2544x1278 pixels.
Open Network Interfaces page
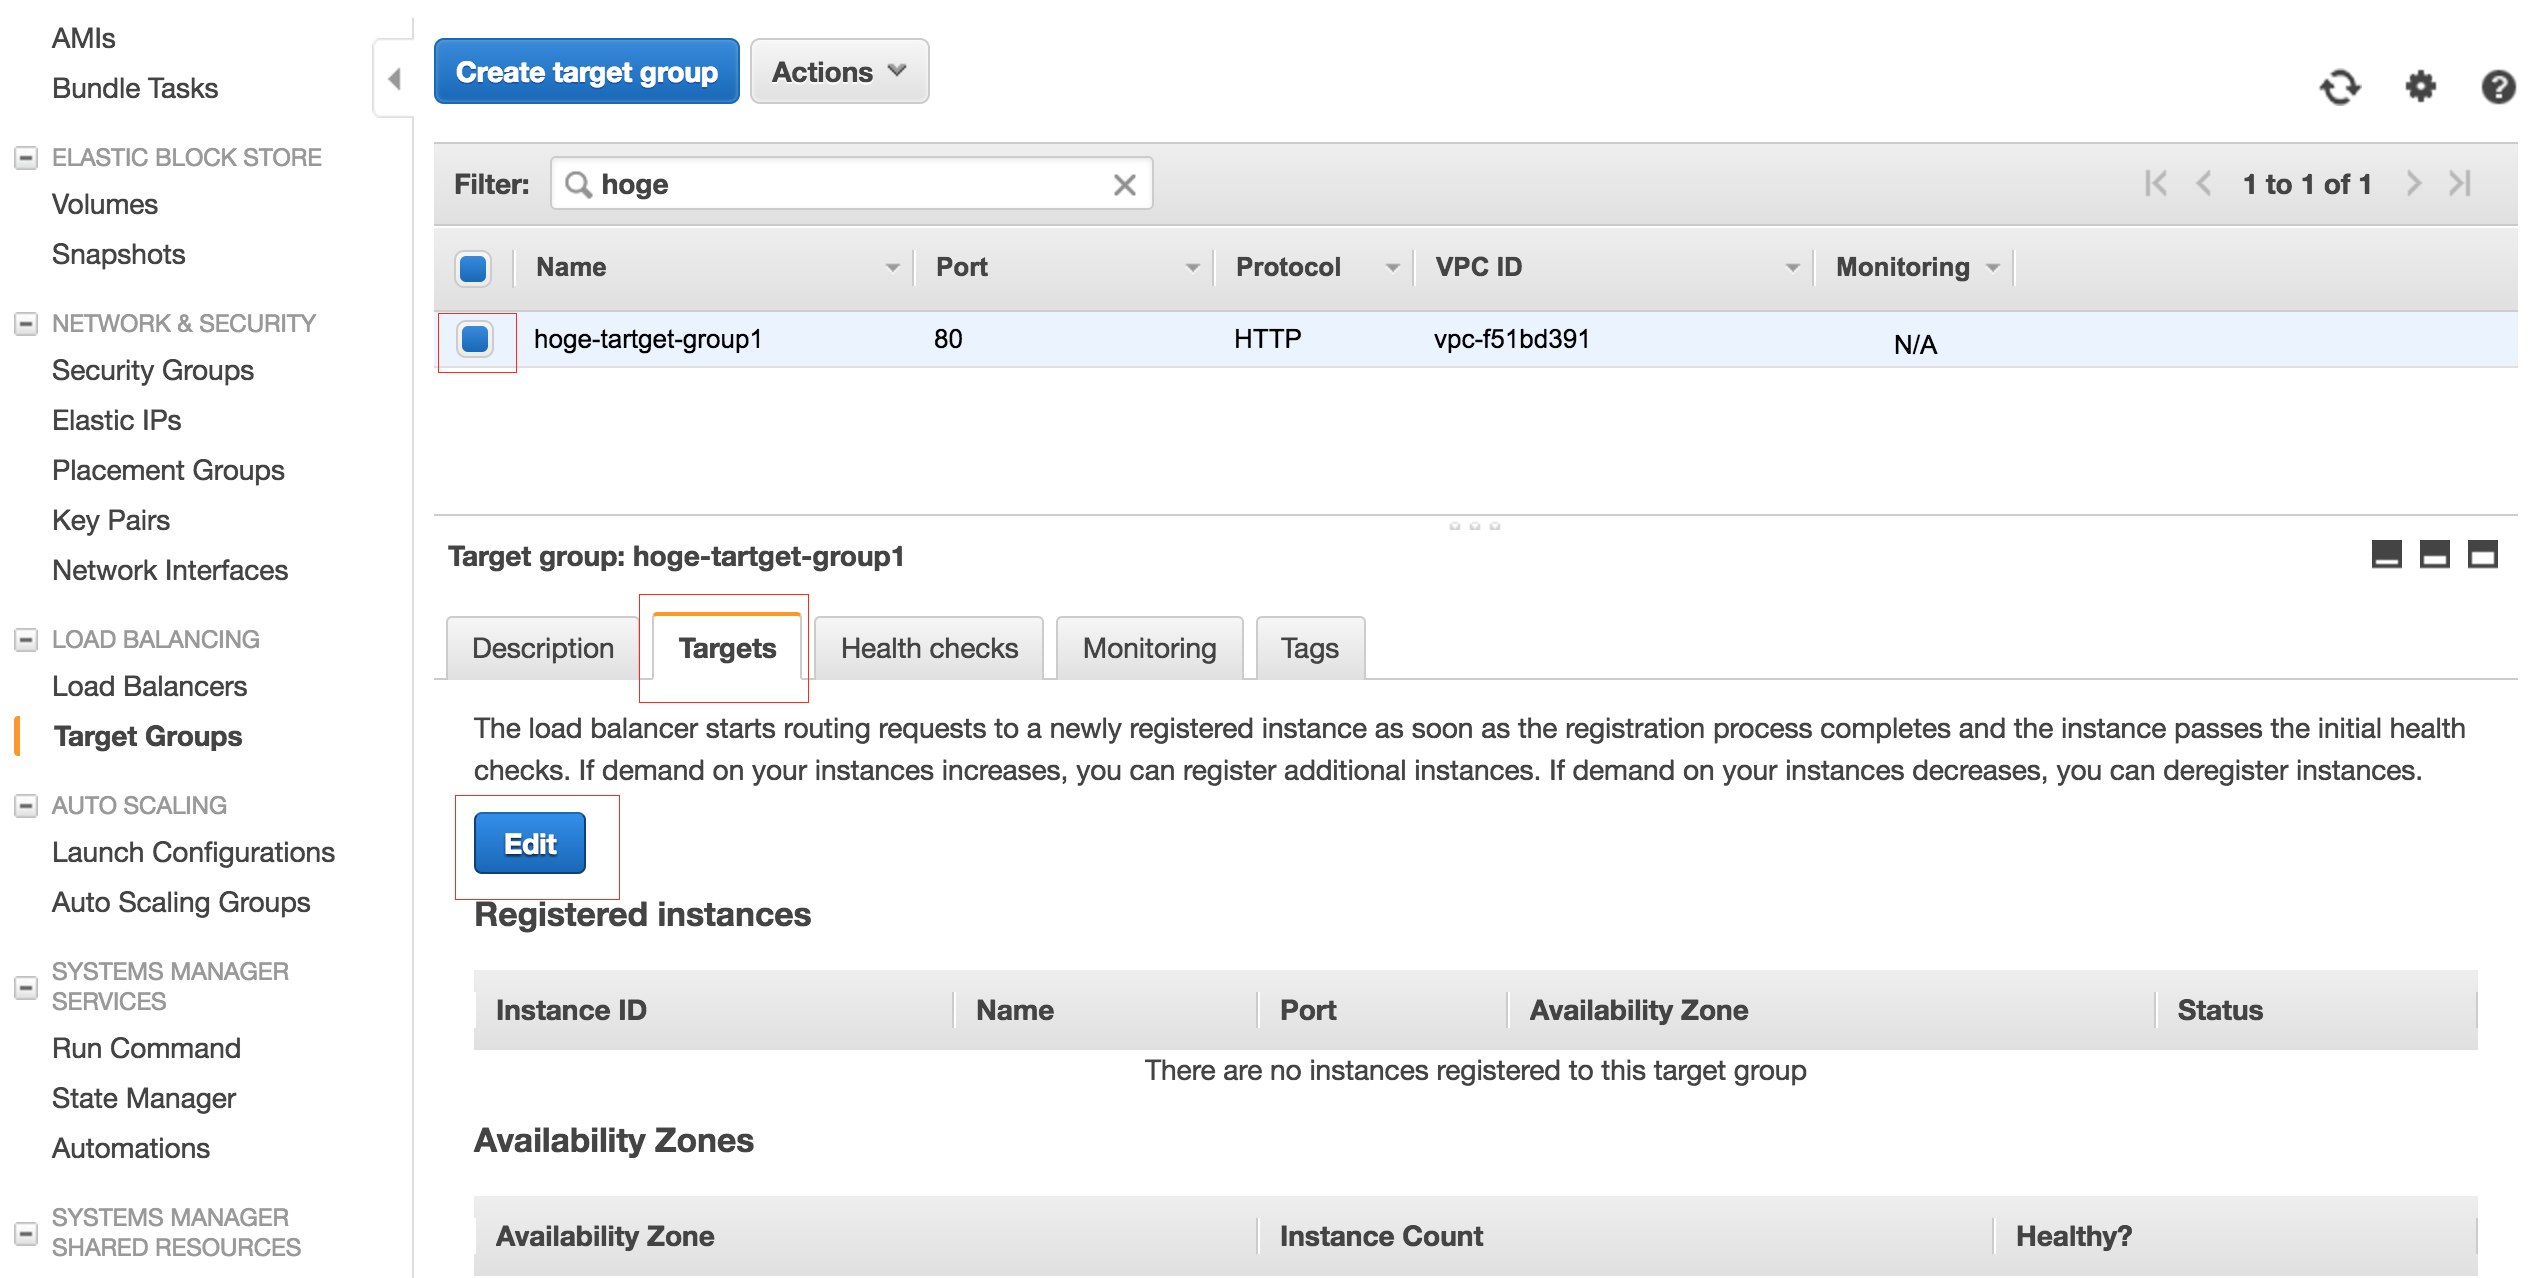tap(170, 570)
